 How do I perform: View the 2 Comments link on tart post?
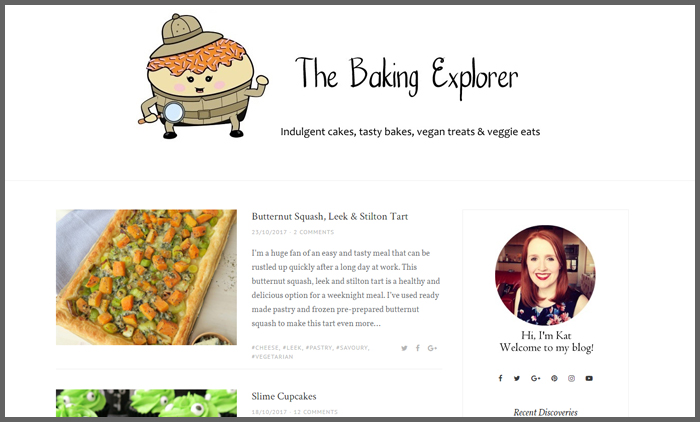pyautogui.click(x=313, y=232)
